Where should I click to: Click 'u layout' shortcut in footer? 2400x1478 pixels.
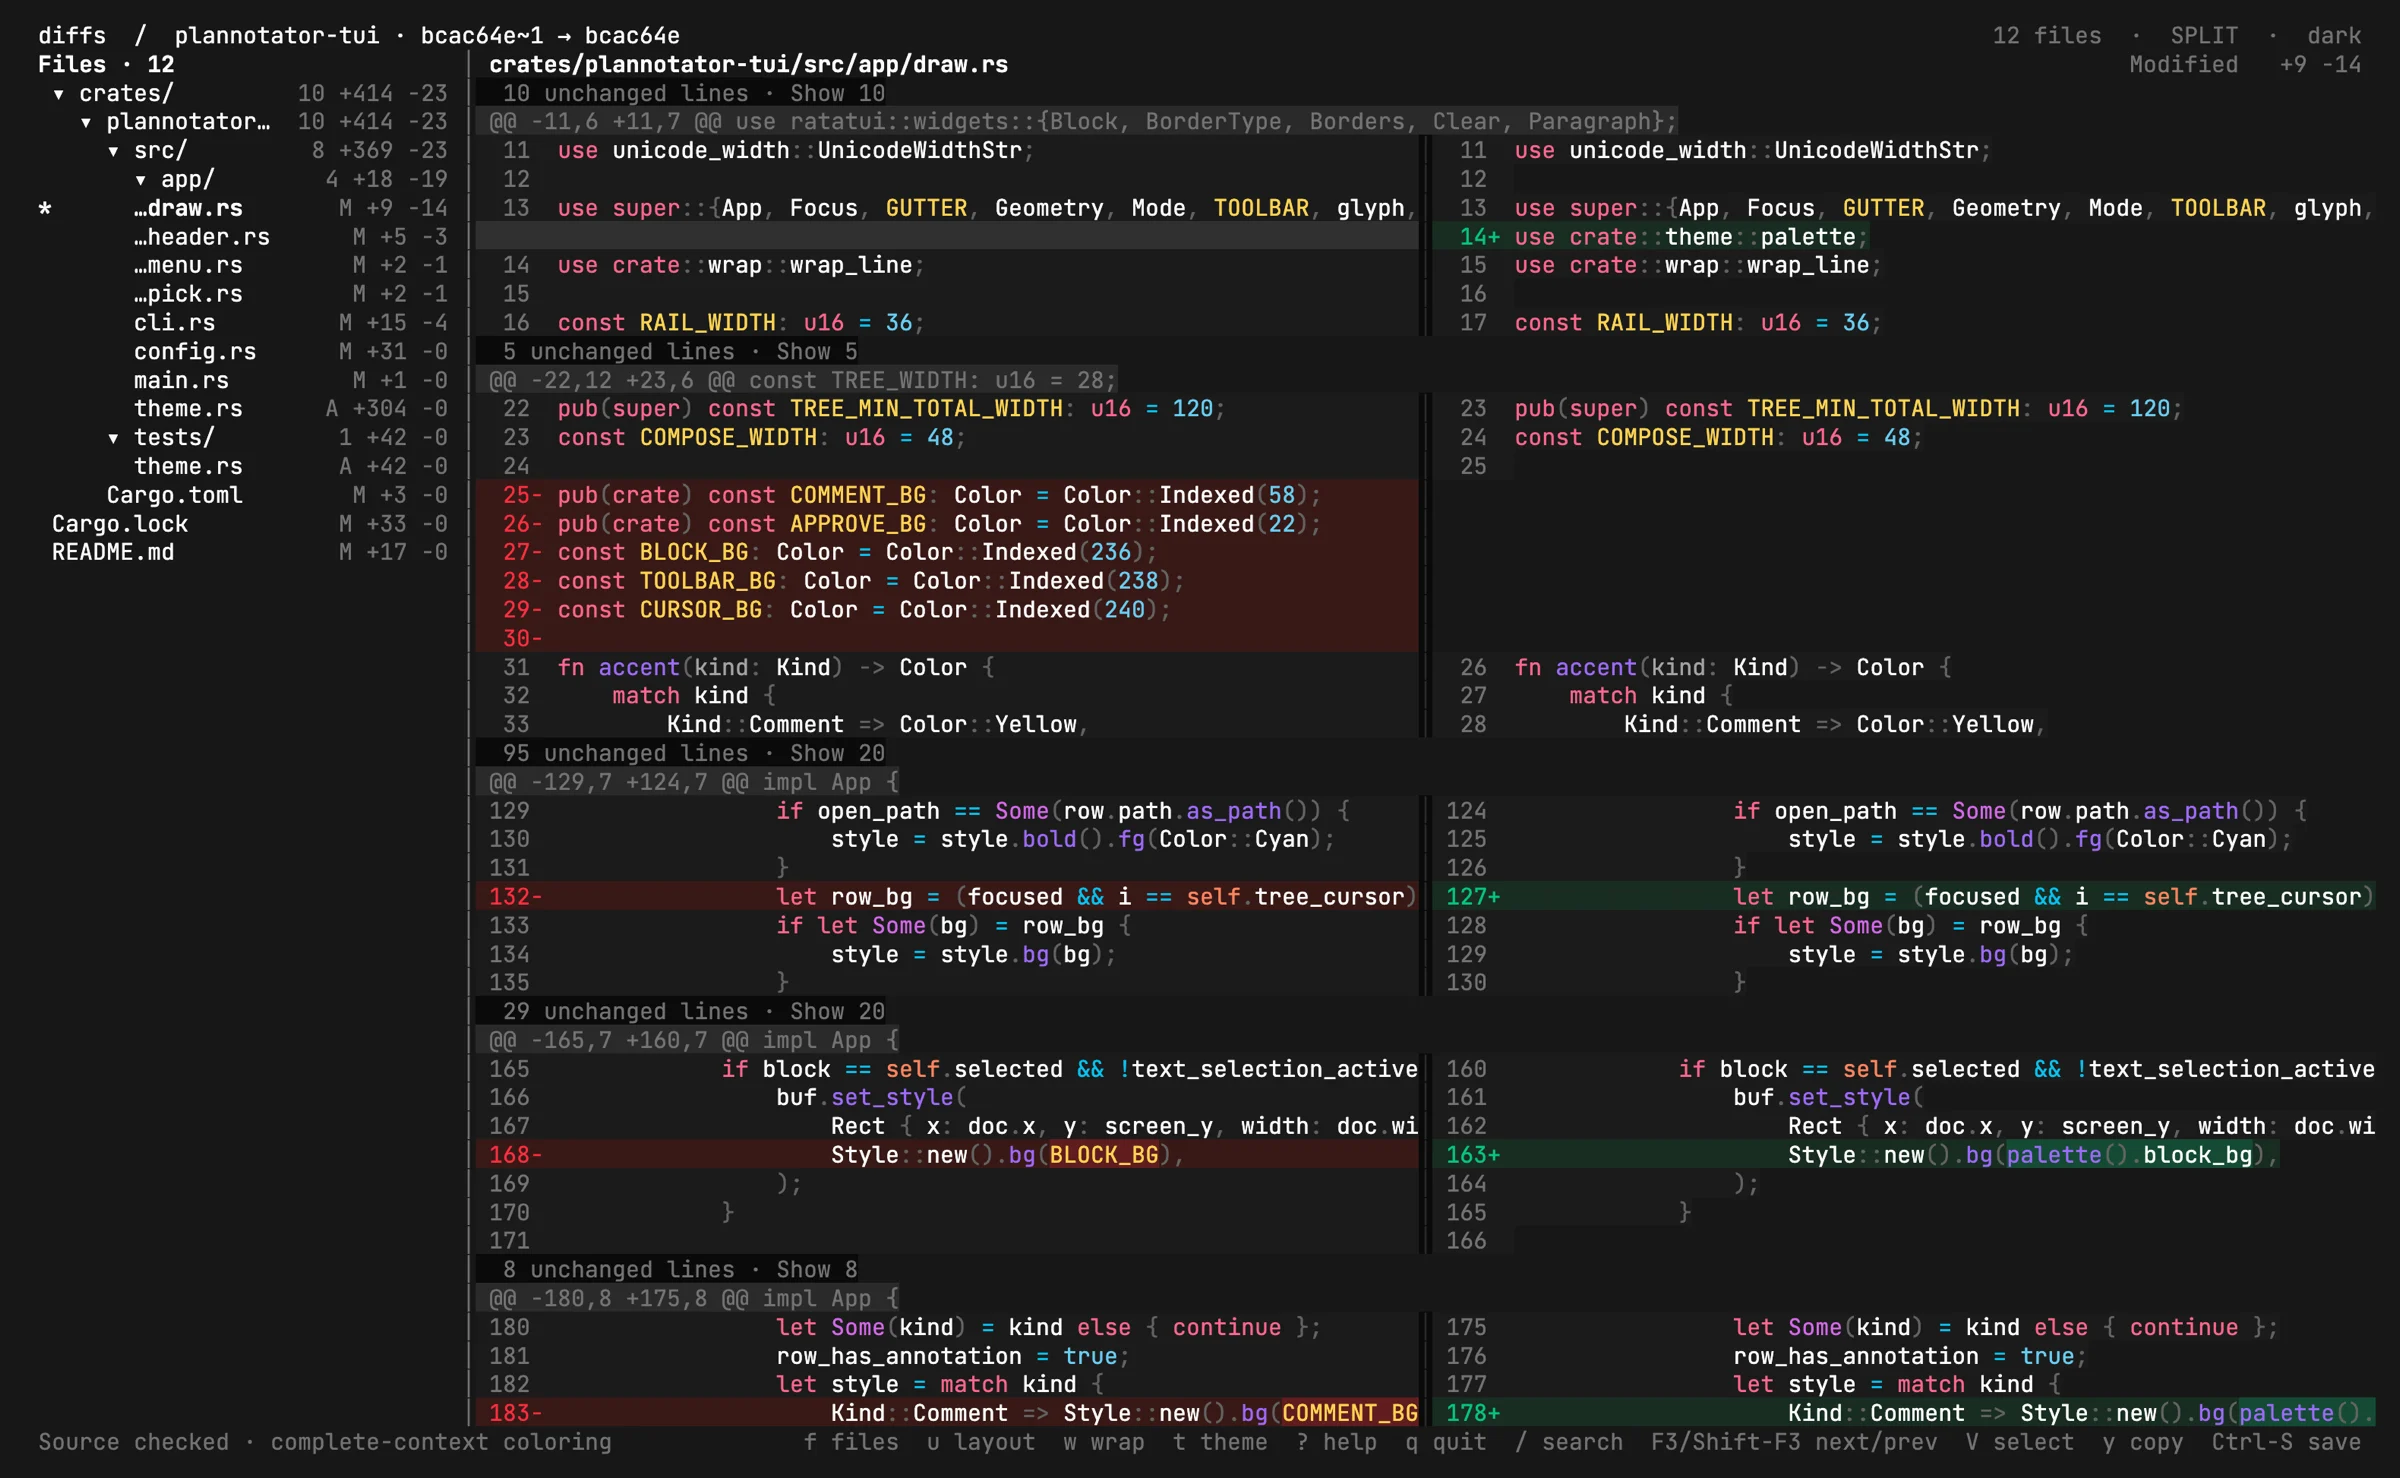click(x=981, y=1442)
